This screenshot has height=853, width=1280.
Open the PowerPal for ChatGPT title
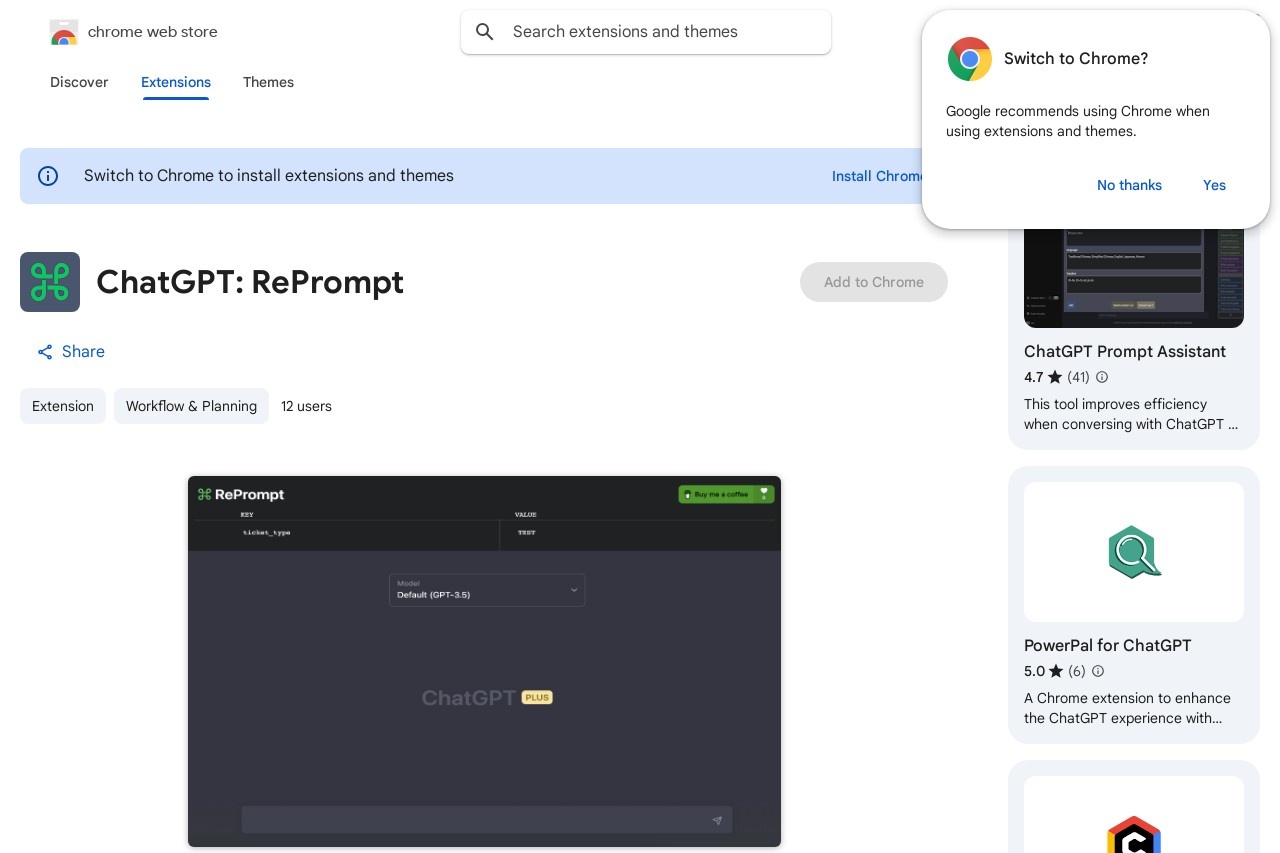(1108, 645)
